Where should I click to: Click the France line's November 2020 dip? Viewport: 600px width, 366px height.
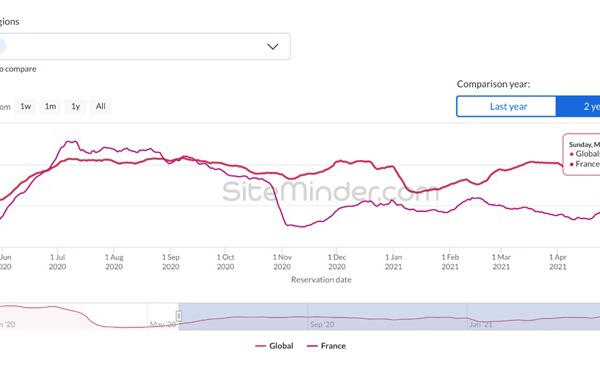[301, 226]
